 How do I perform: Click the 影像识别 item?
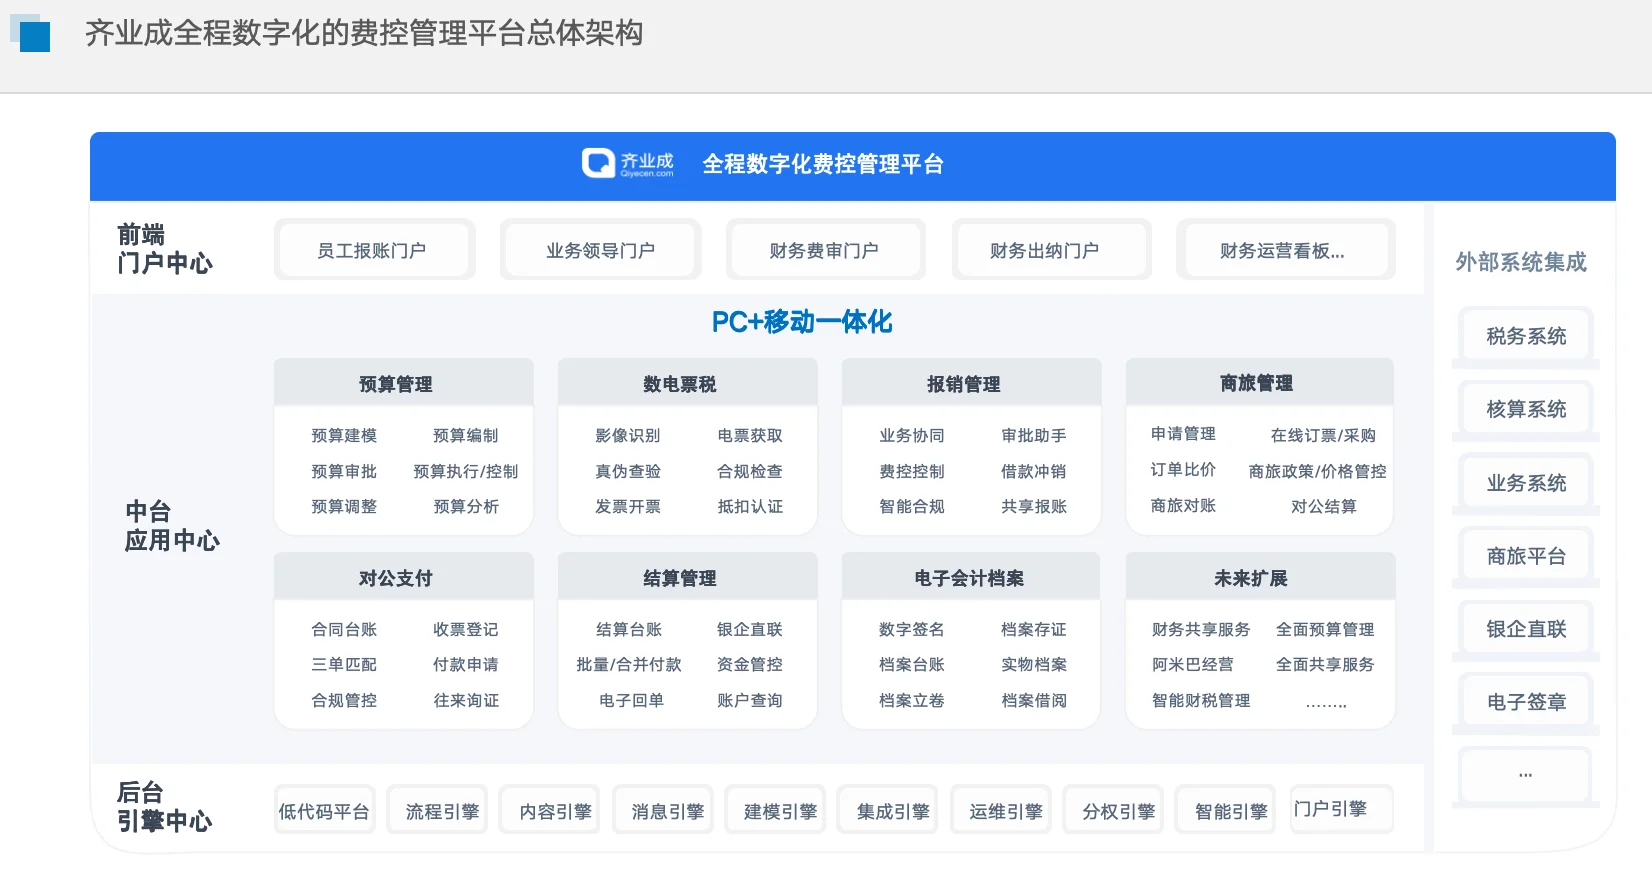(x=628, y=435)
